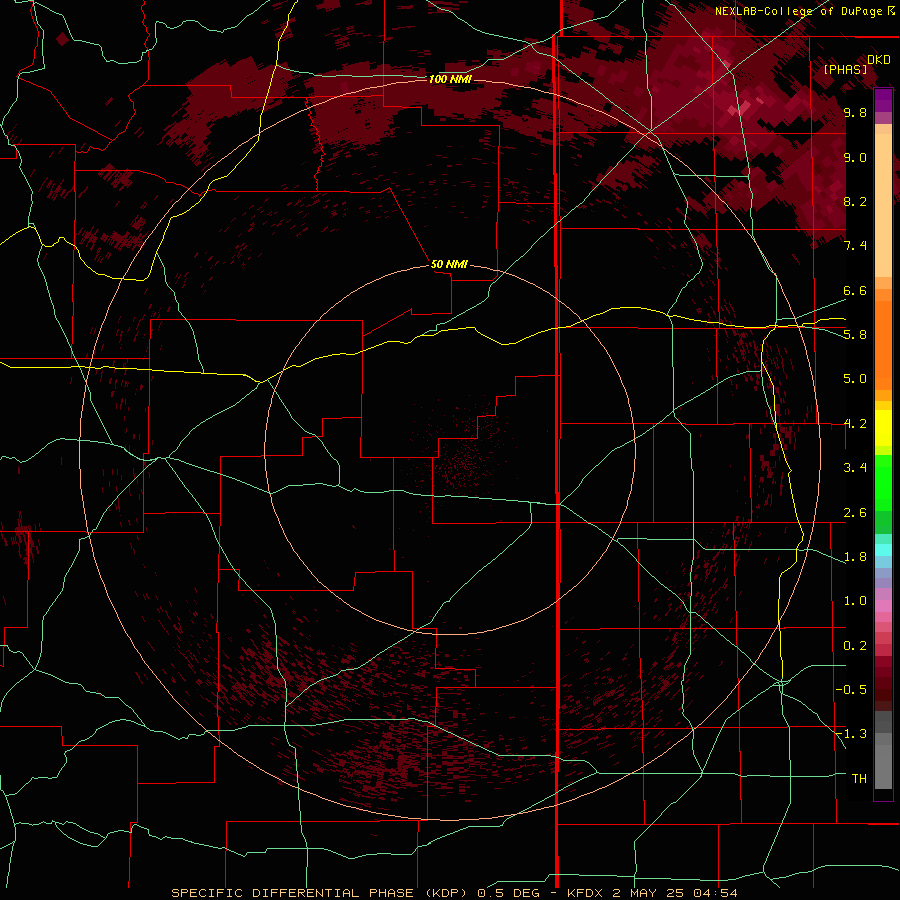
Task: Click the 1.0 value on the color scale
Action: (855, 601)
